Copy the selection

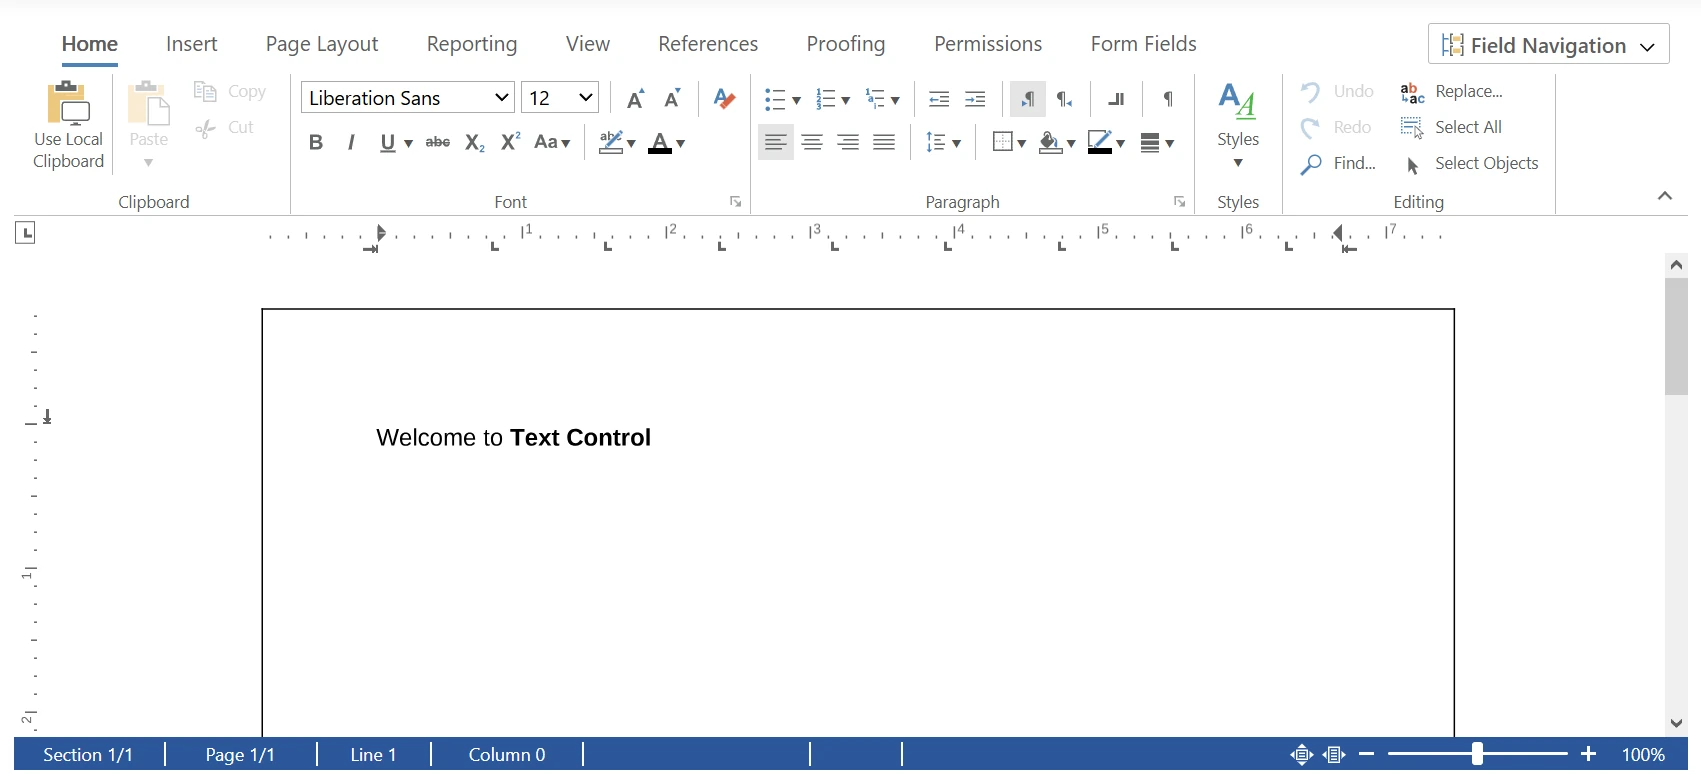tap(230, 92)
